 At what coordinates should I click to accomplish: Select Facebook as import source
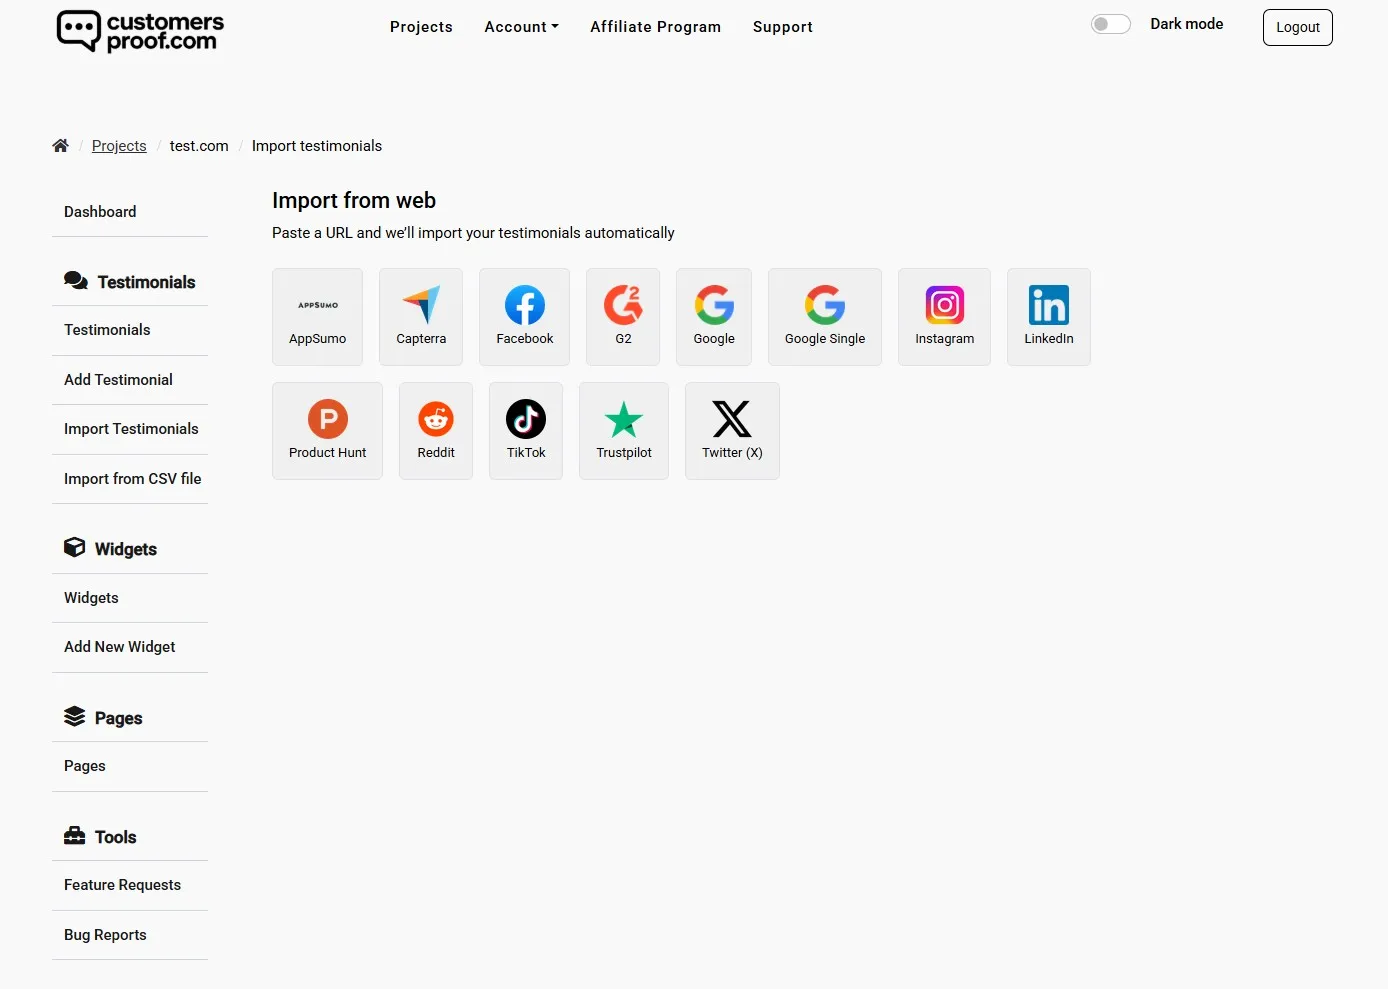(x=524, y=316)
